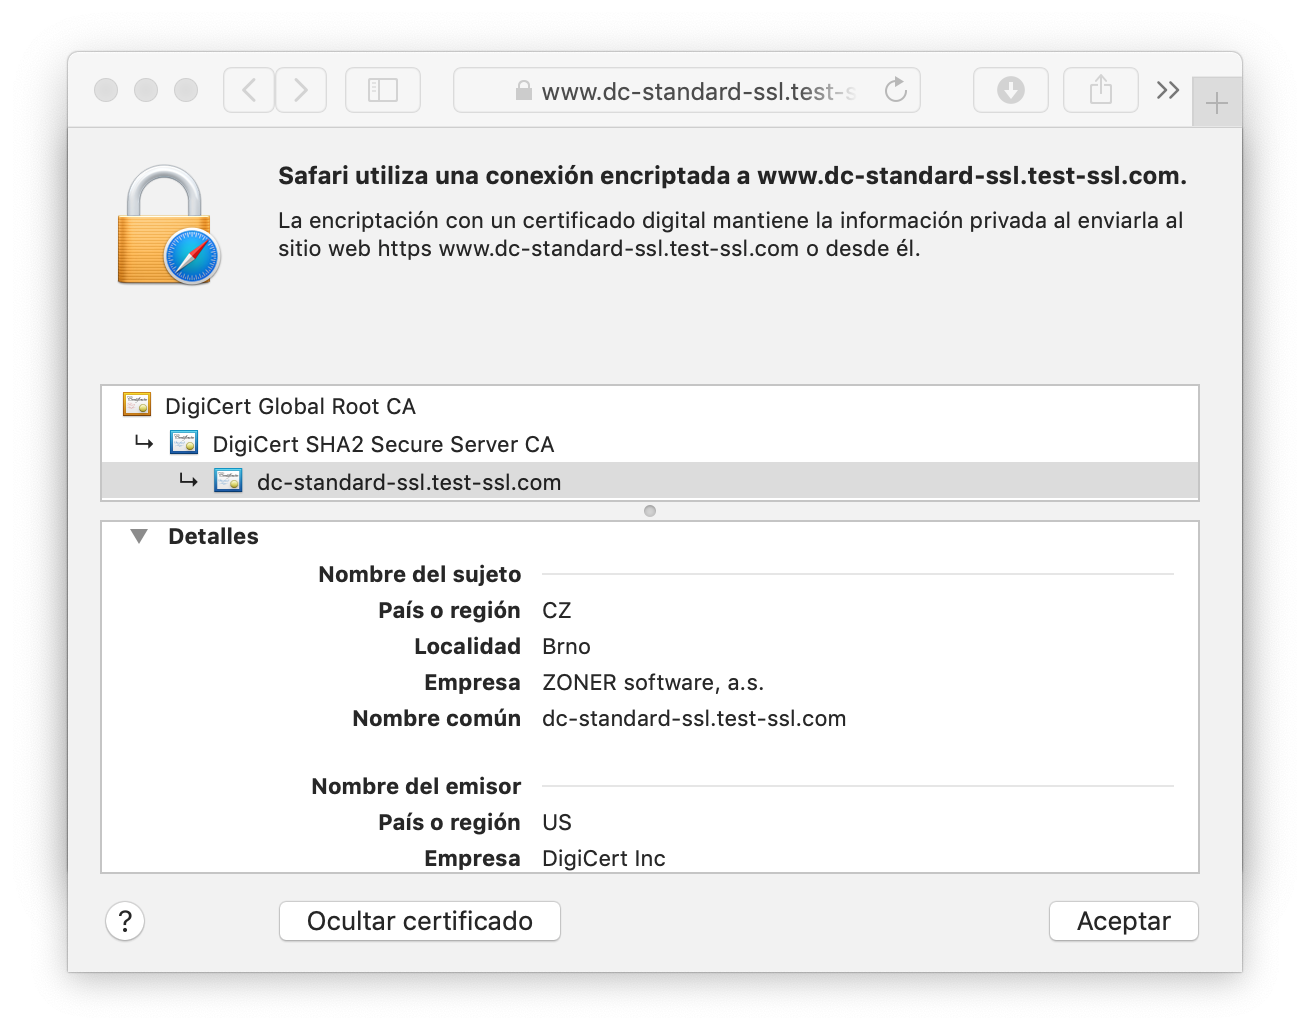
Task: Select DigiCert Global Root CA row
Action: [650, 405]
